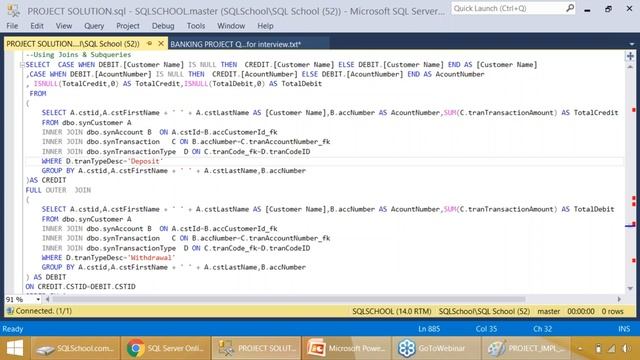Open PROJECT_IMPL taskbar item
Image resolution: width=640 pixels, height=360 pixels.
(527, 348)
